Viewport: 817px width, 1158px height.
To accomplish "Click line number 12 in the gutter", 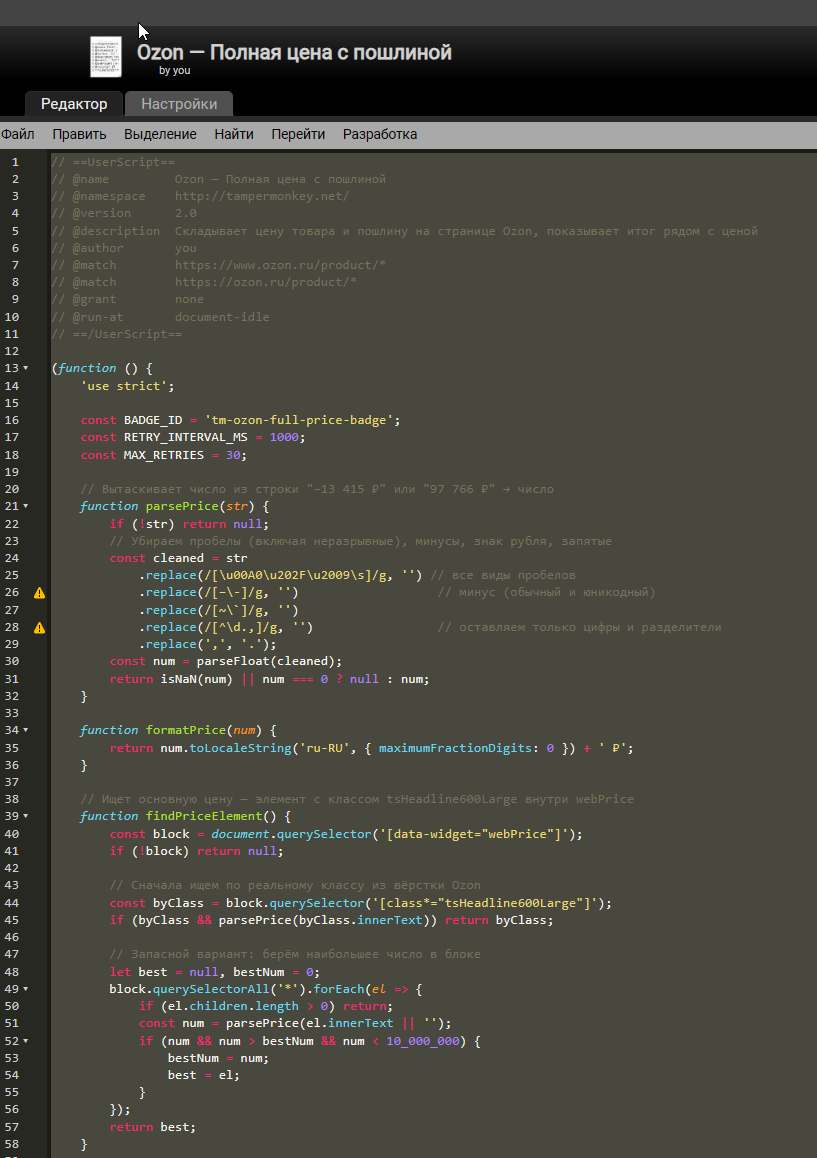I will point(12,351).
